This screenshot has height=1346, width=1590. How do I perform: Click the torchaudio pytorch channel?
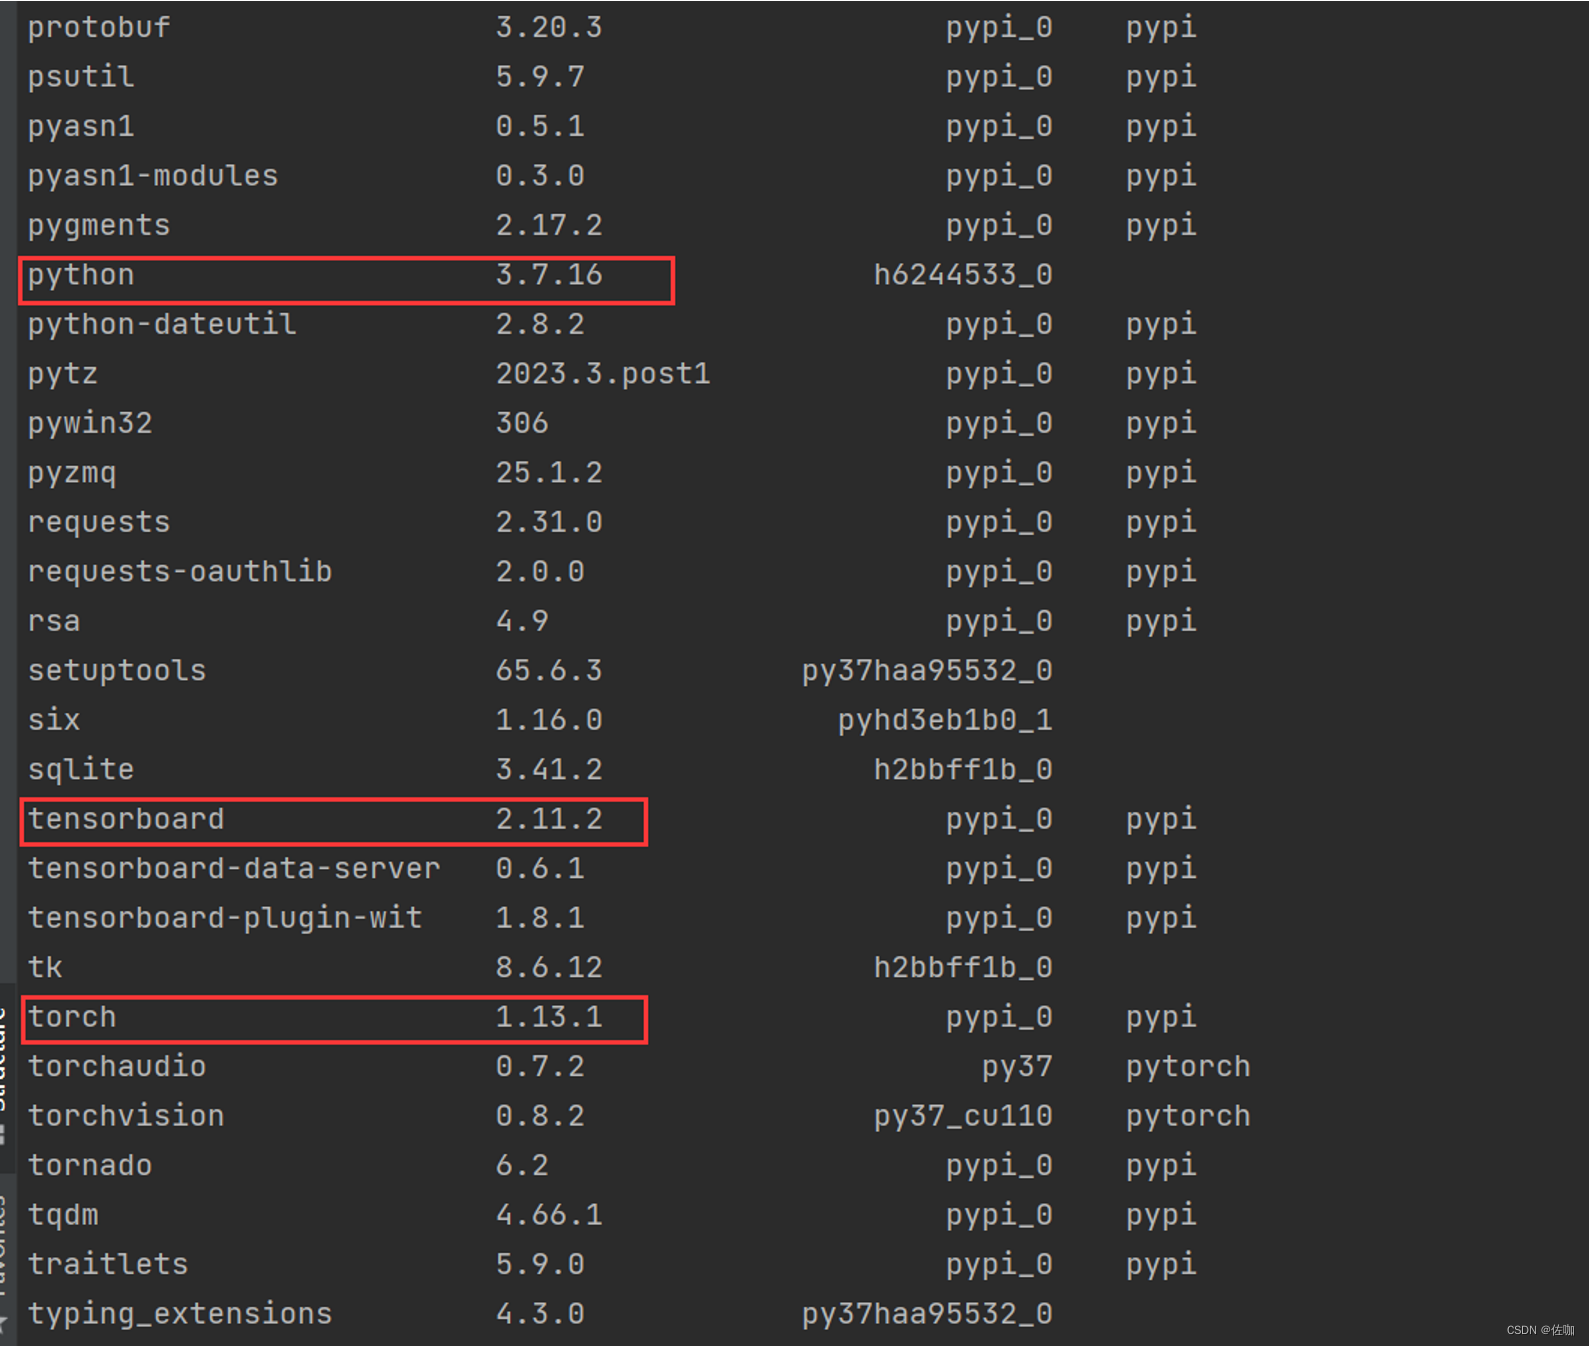1188,1067
